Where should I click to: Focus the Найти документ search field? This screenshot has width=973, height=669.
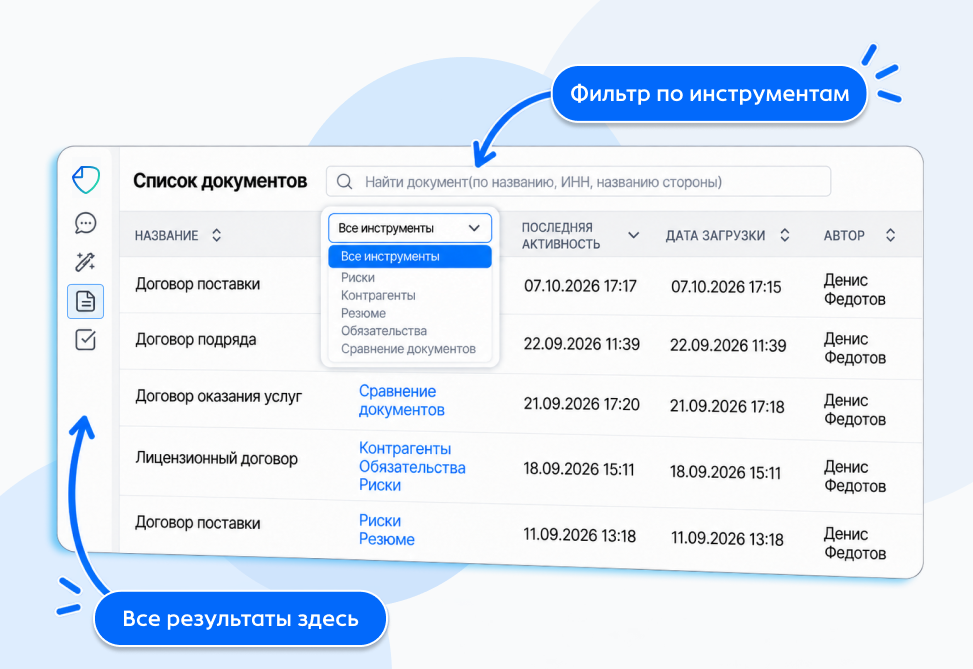click(x=578, y=182)
